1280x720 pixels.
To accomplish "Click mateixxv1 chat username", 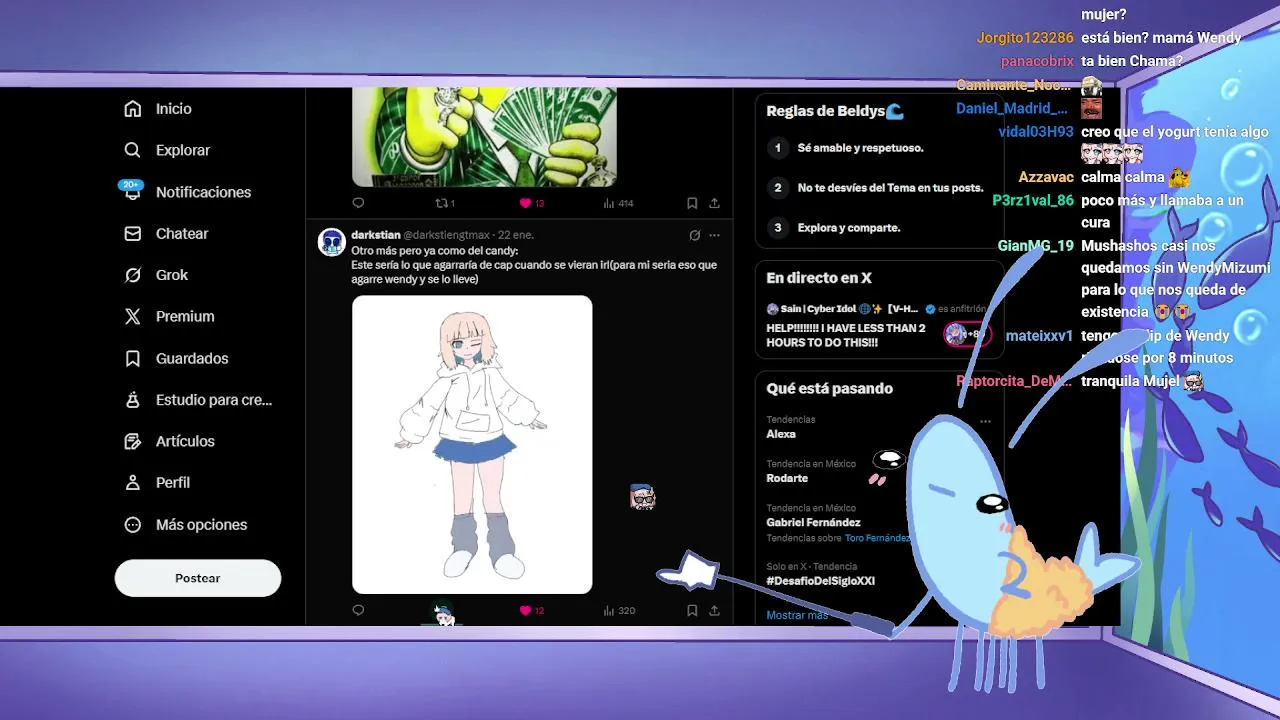I will [x=1039, y=336].
